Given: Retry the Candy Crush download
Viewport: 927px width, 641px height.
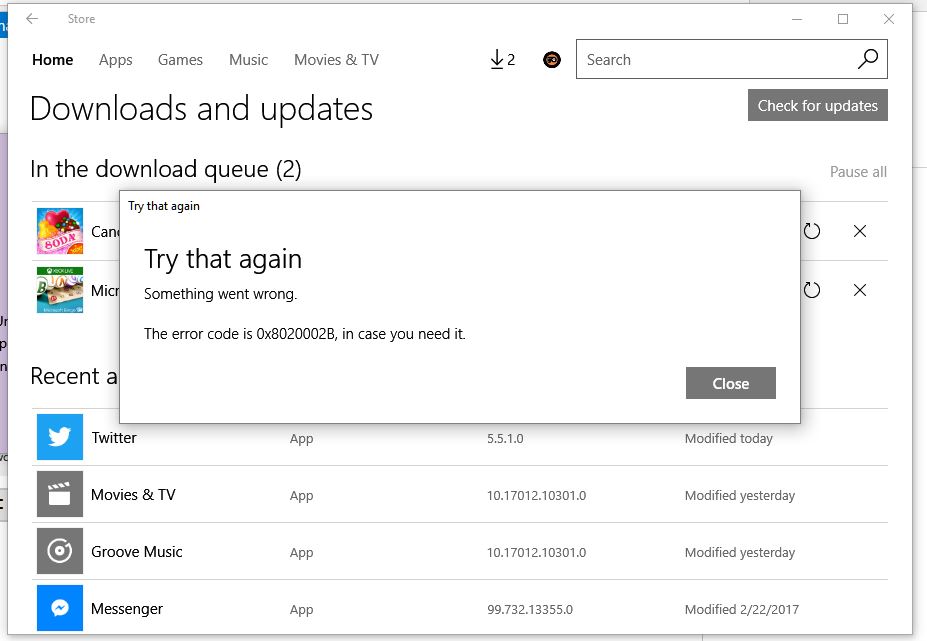Looking at the screenshot, I should point(812,231).
